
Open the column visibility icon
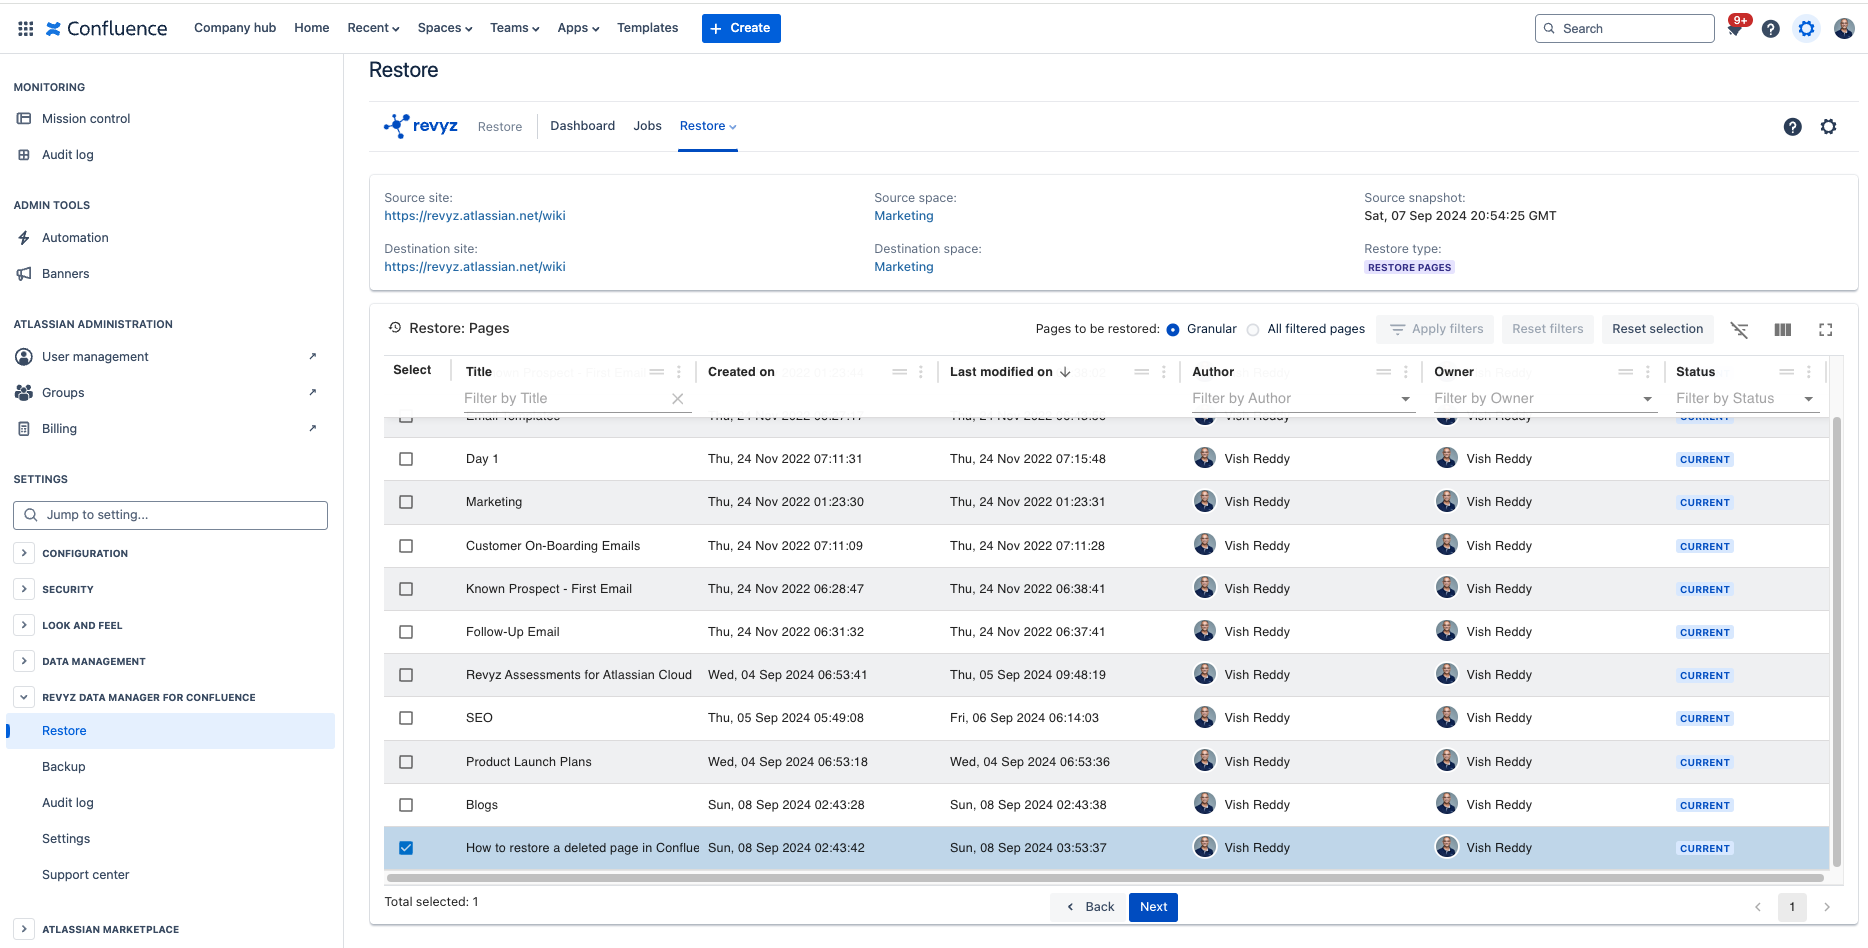click(x=1782, y=329)
